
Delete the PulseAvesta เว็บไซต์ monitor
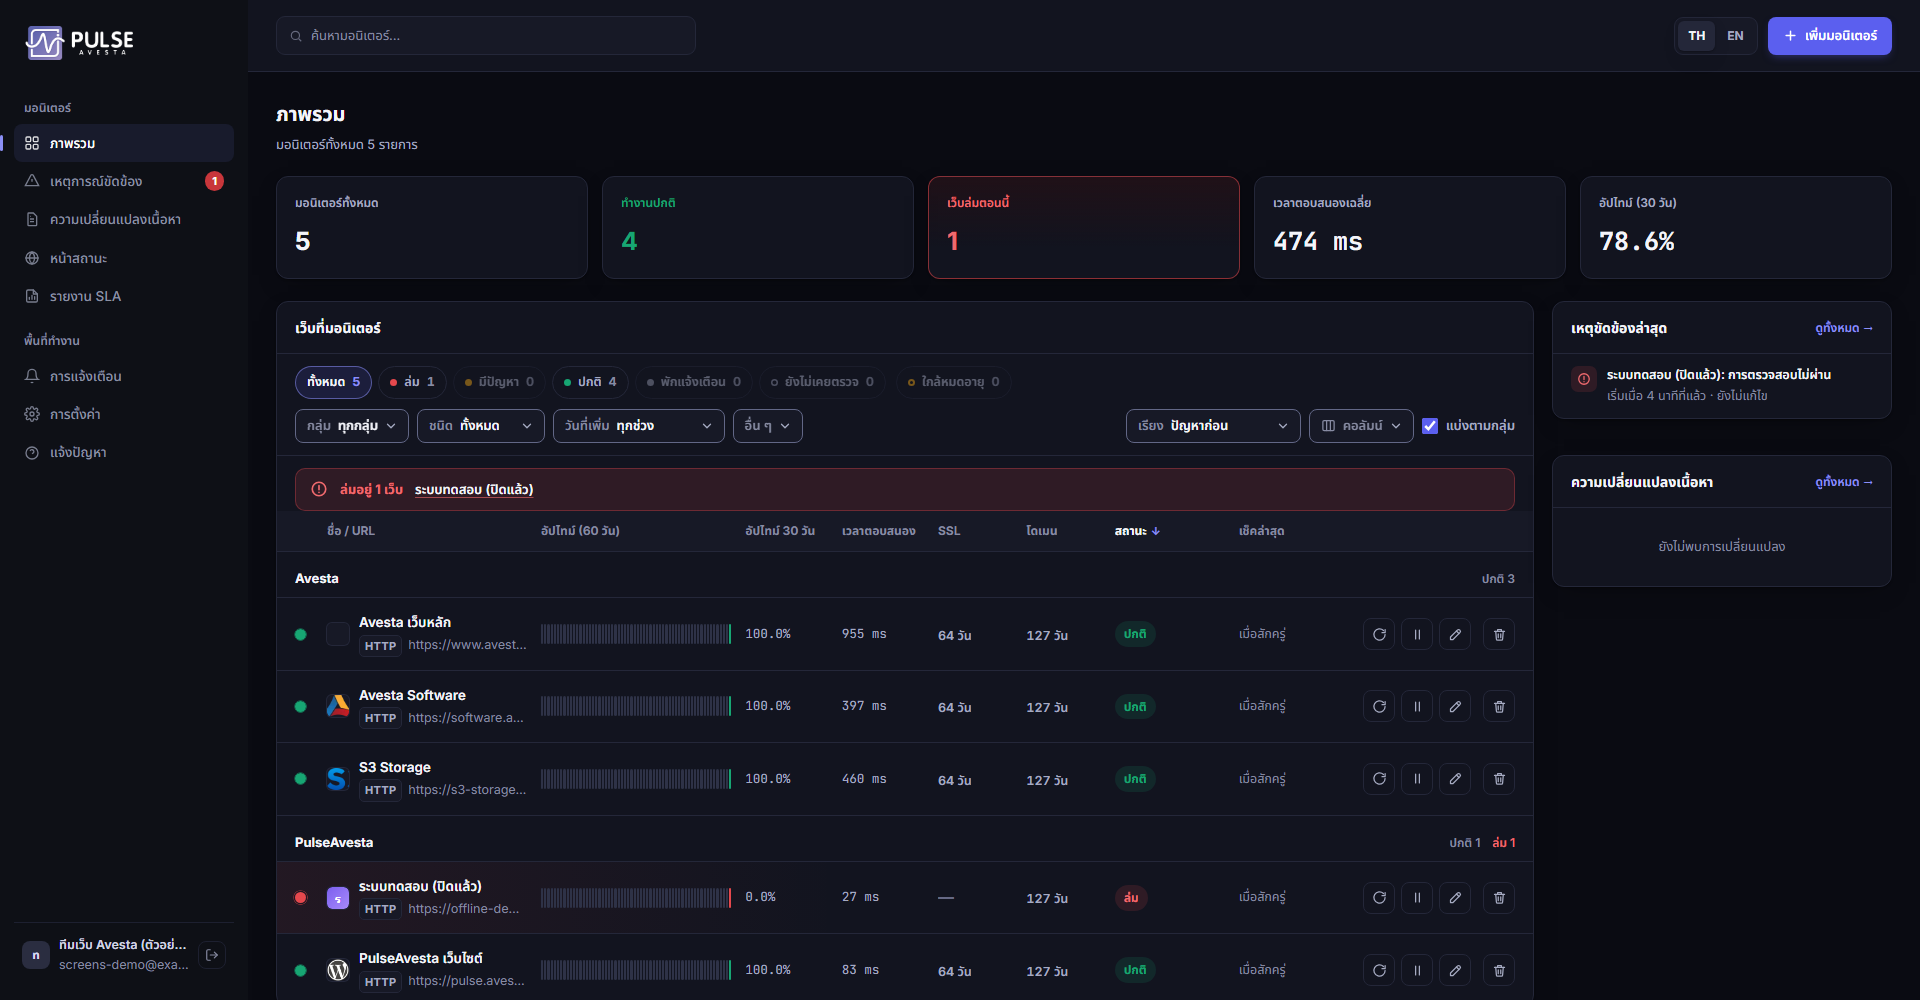[1499, 970]
